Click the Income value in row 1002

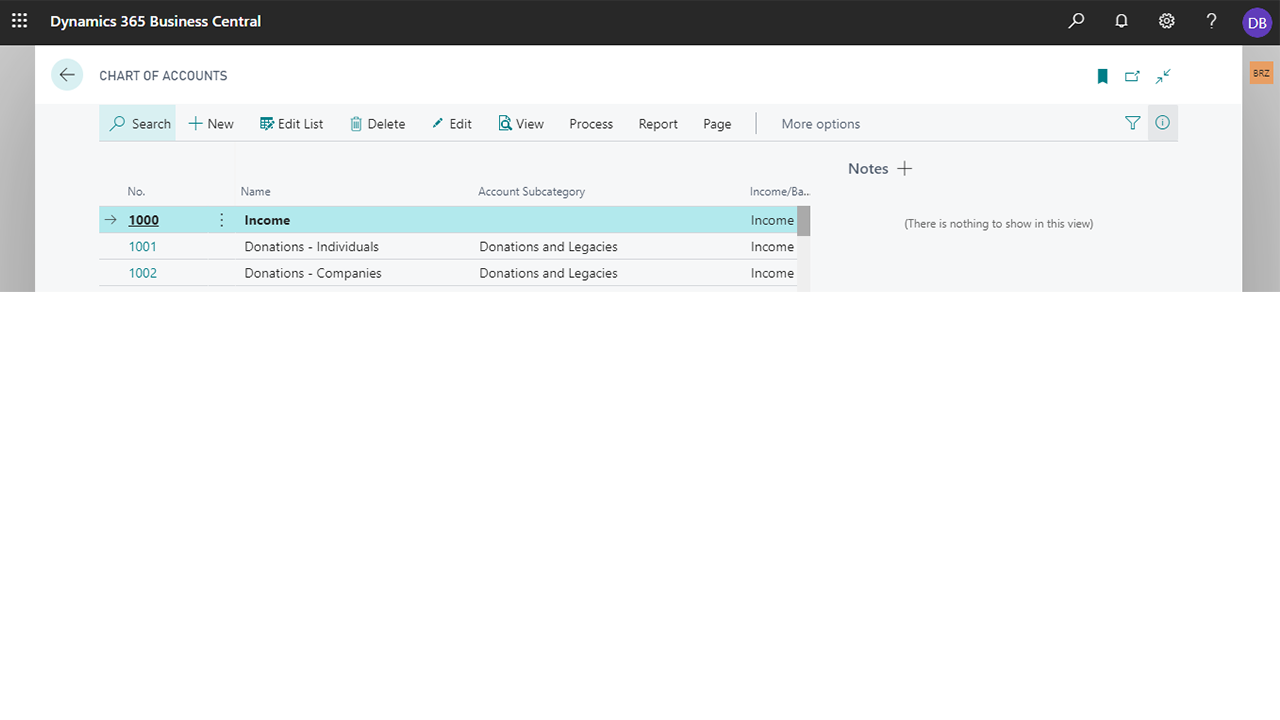coord(773,273)
